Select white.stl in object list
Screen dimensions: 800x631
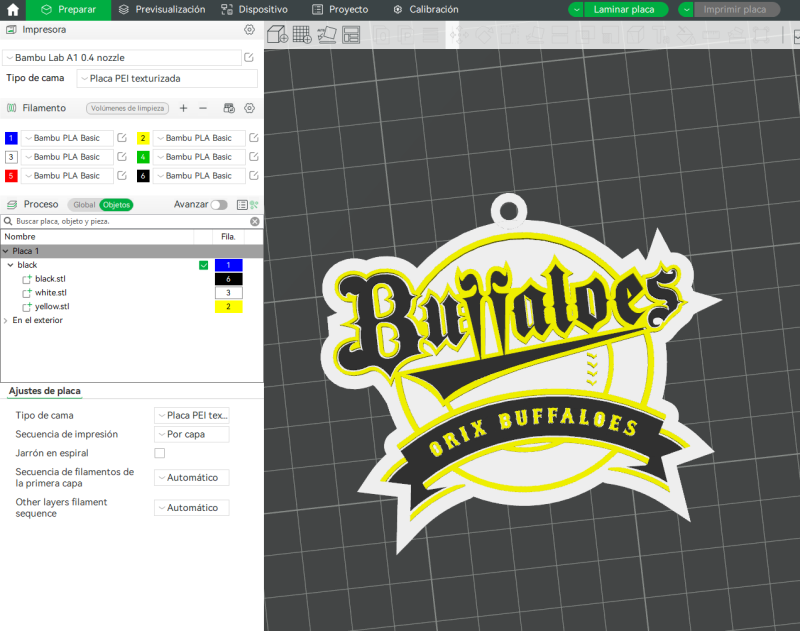click(x=51, y=293)
